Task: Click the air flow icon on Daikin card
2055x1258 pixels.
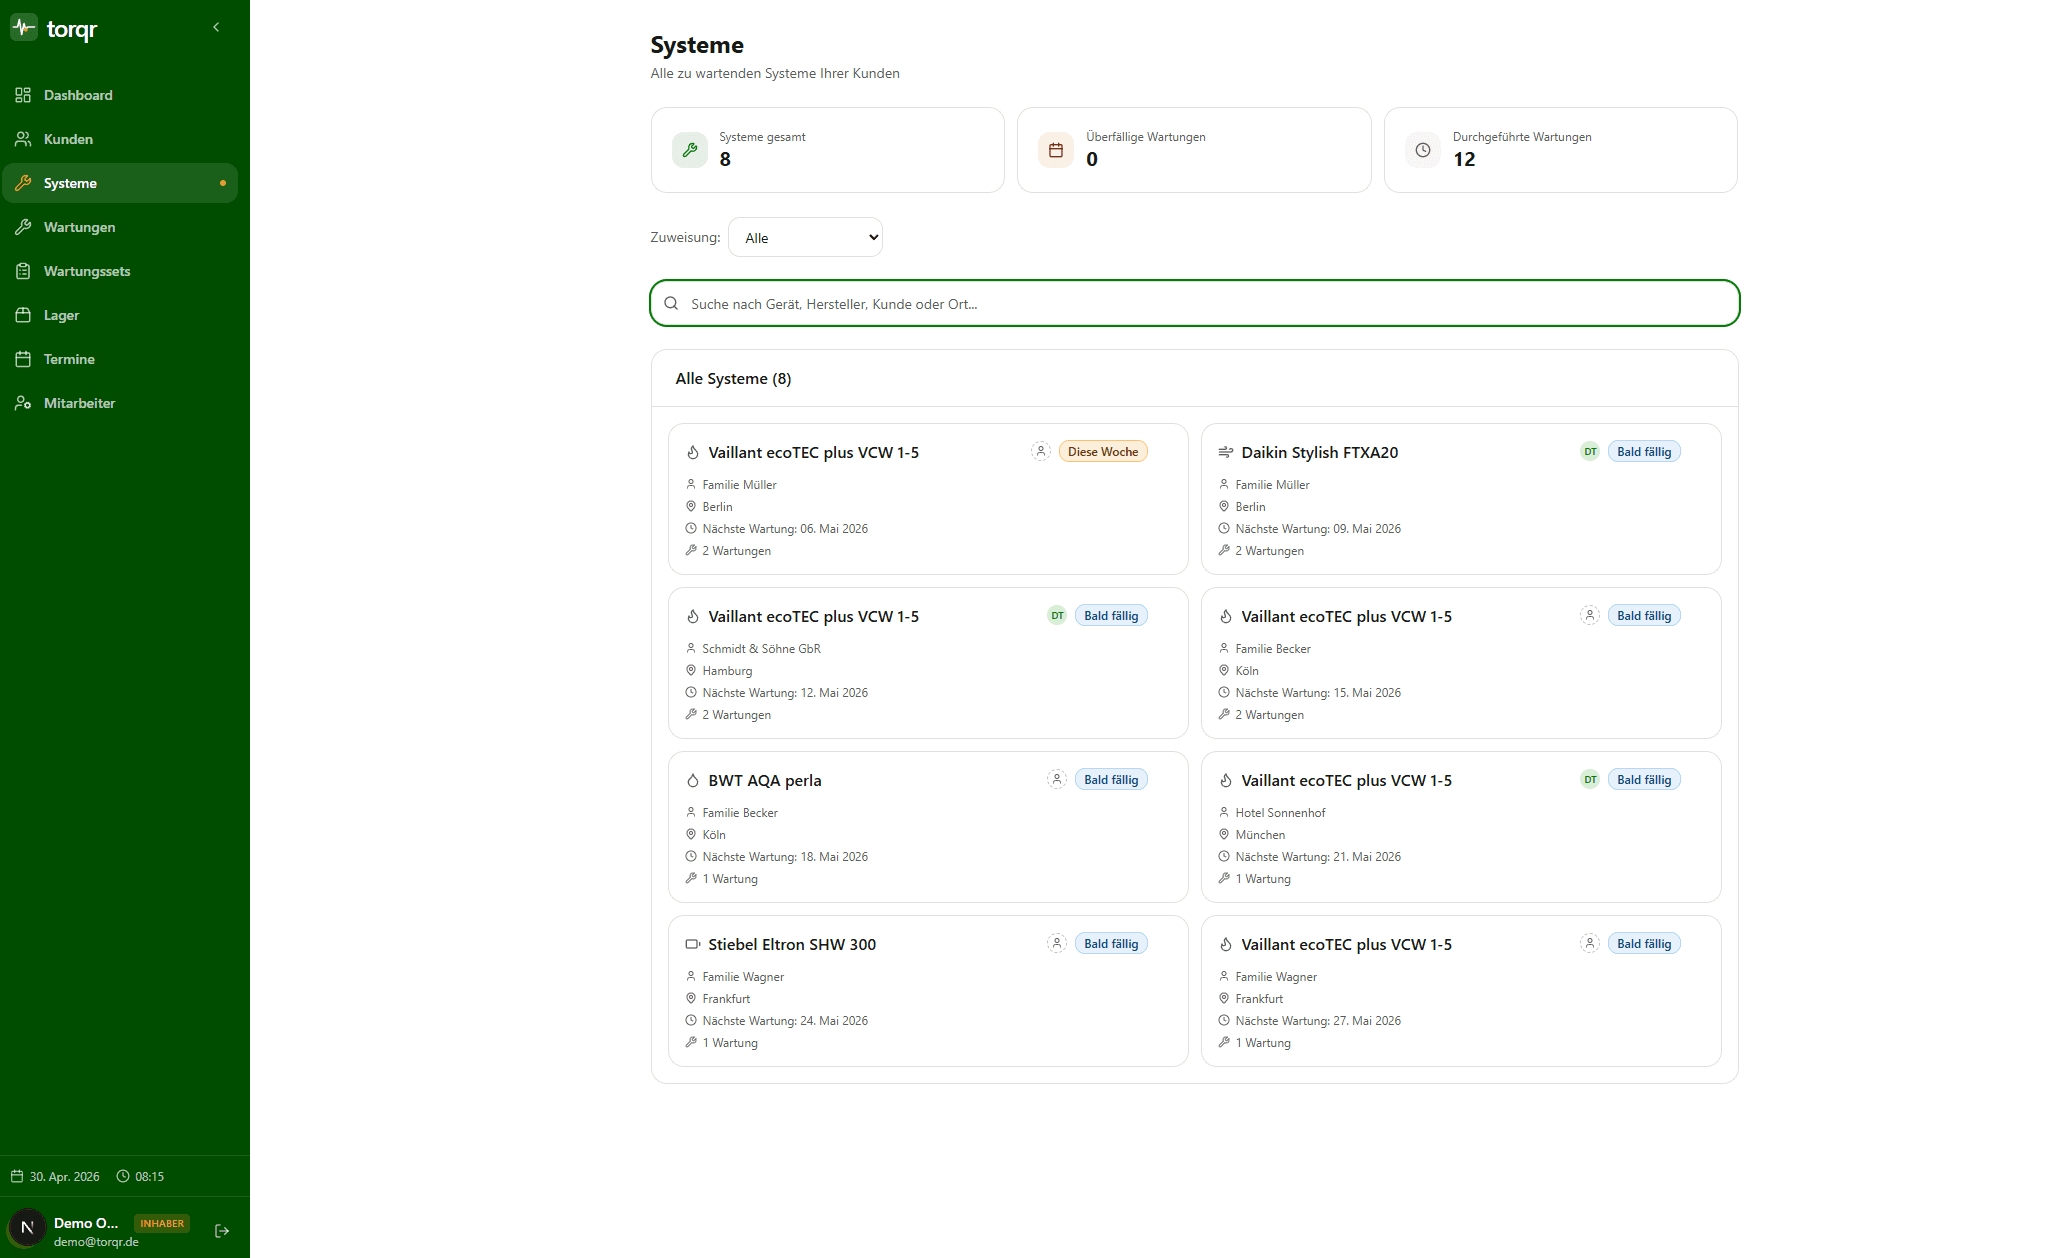Action: point(1225,452)
